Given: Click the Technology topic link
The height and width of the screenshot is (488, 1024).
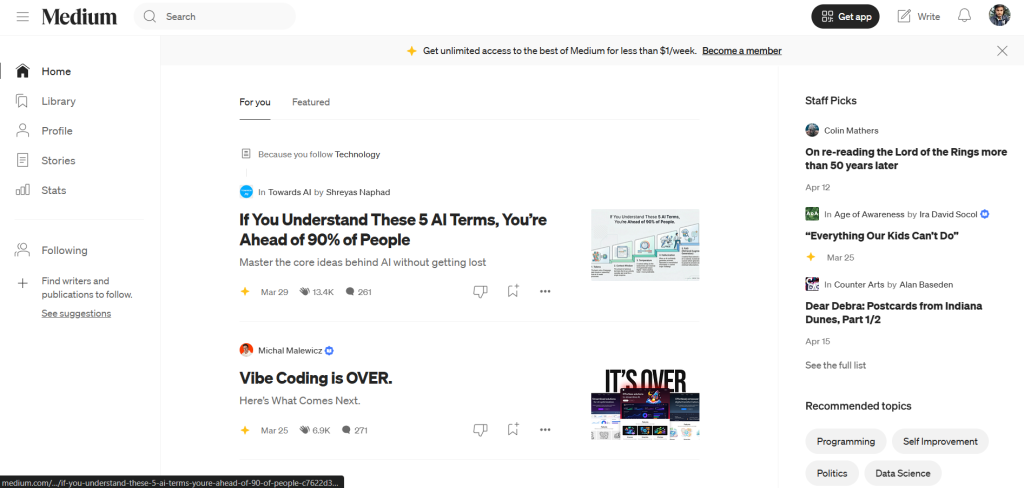Looking at the screenshot, I should pos(357,154).
